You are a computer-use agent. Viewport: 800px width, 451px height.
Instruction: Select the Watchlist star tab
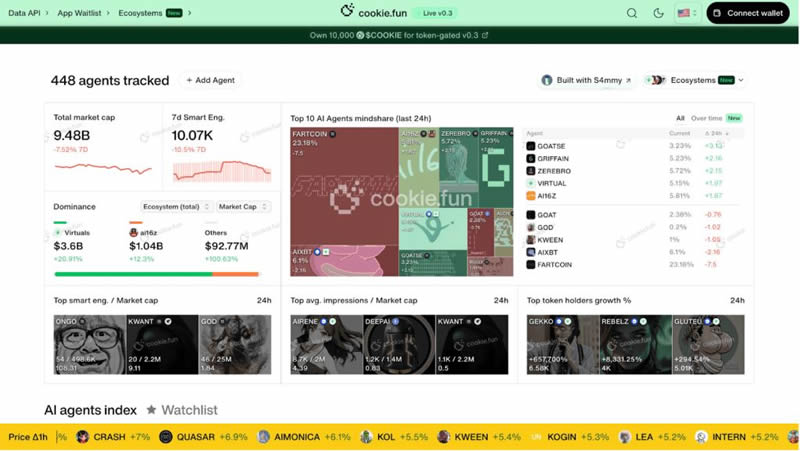[181, 410]
